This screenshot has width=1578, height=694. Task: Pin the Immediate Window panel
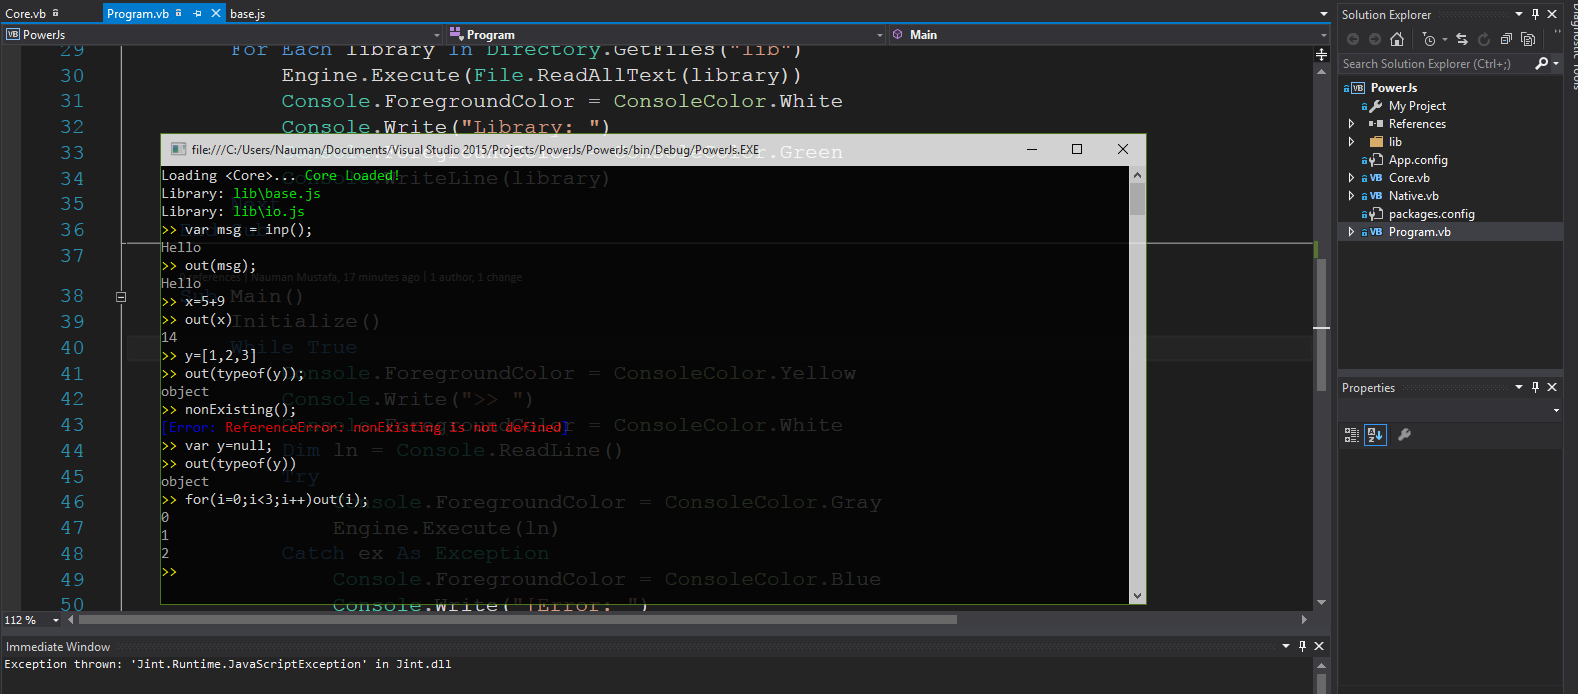1302,646
